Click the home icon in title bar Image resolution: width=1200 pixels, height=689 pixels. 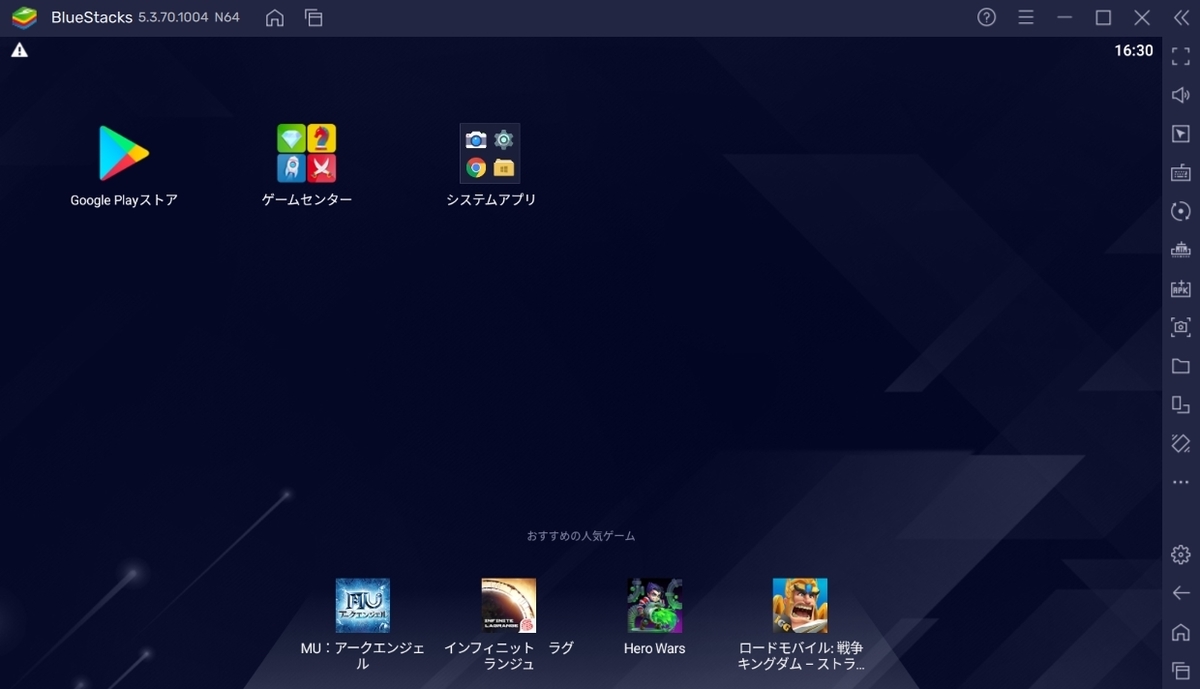[x=274, y=18]
